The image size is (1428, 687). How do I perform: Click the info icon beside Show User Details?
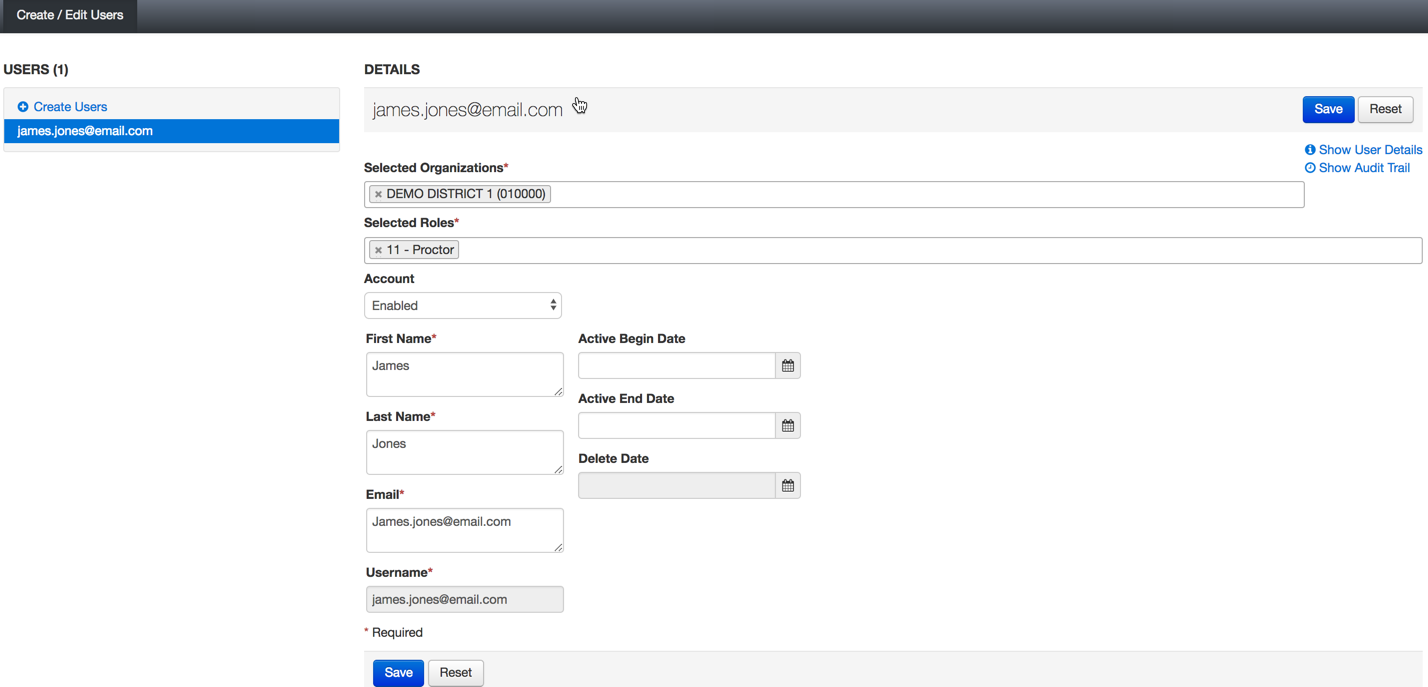tap(1310, 150)
